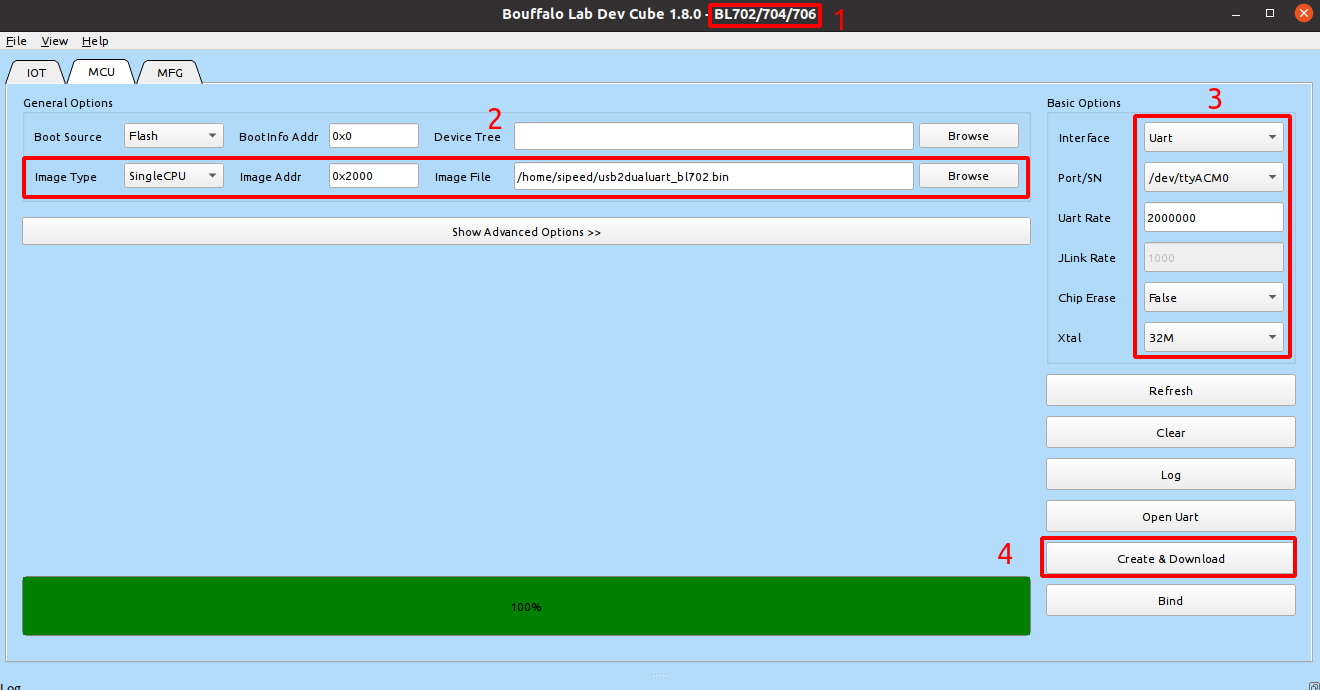Image resolution: width=1320 pixels, height=690 pixels.
Task: Open the Help menu
Action: coord(95,41)
